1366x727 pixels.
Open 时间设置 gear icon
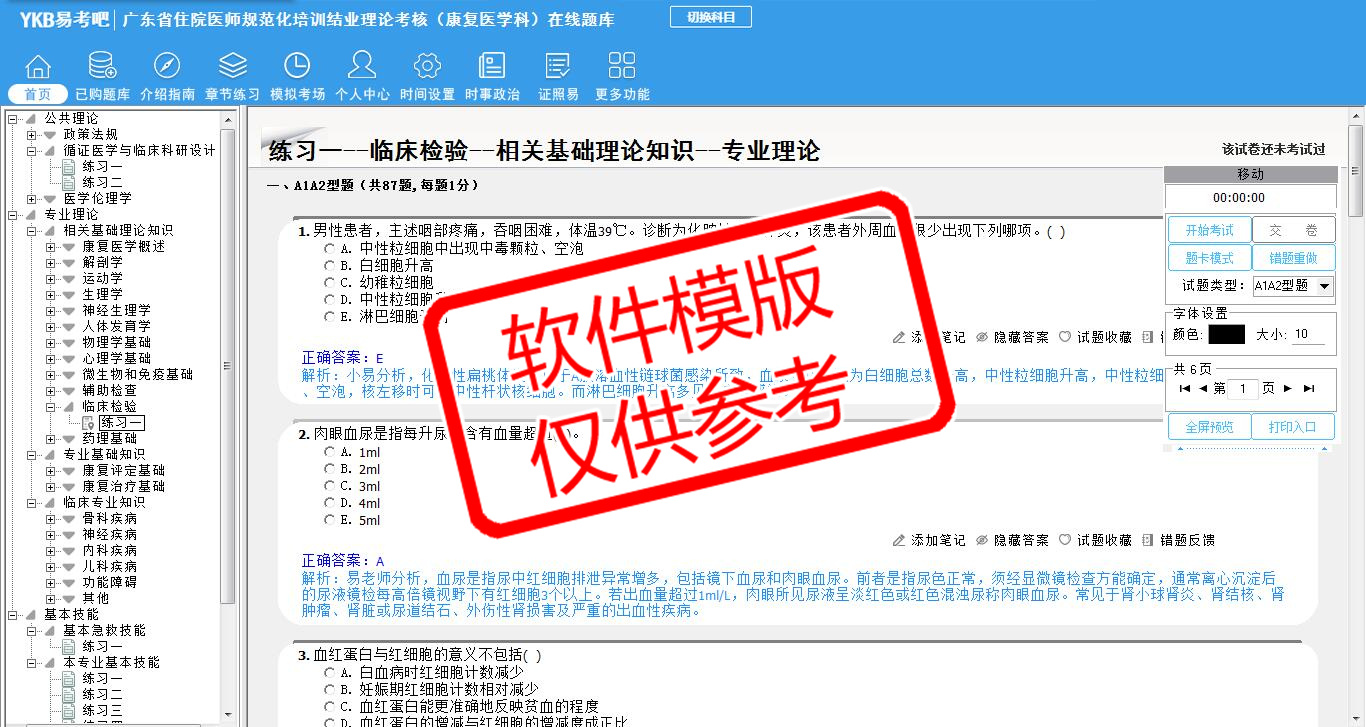click(x=427, y=67)
